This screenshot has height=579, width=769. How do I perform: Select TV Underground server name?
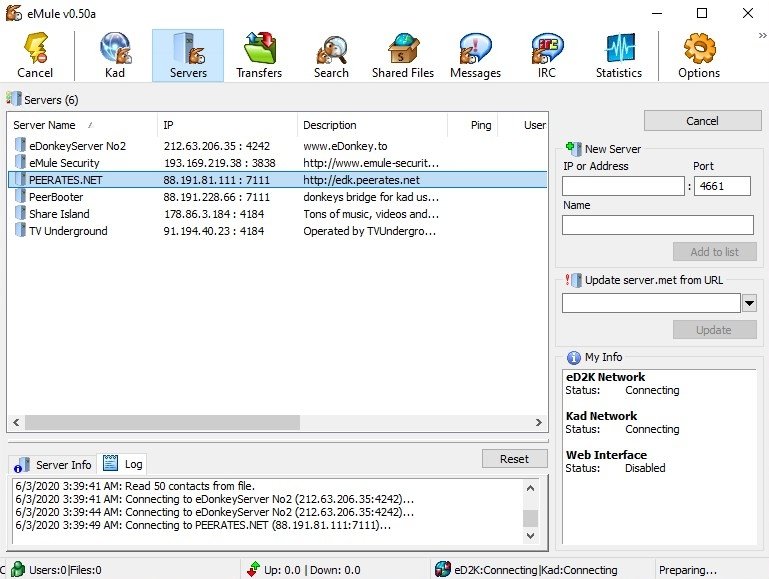pos(68,231)
